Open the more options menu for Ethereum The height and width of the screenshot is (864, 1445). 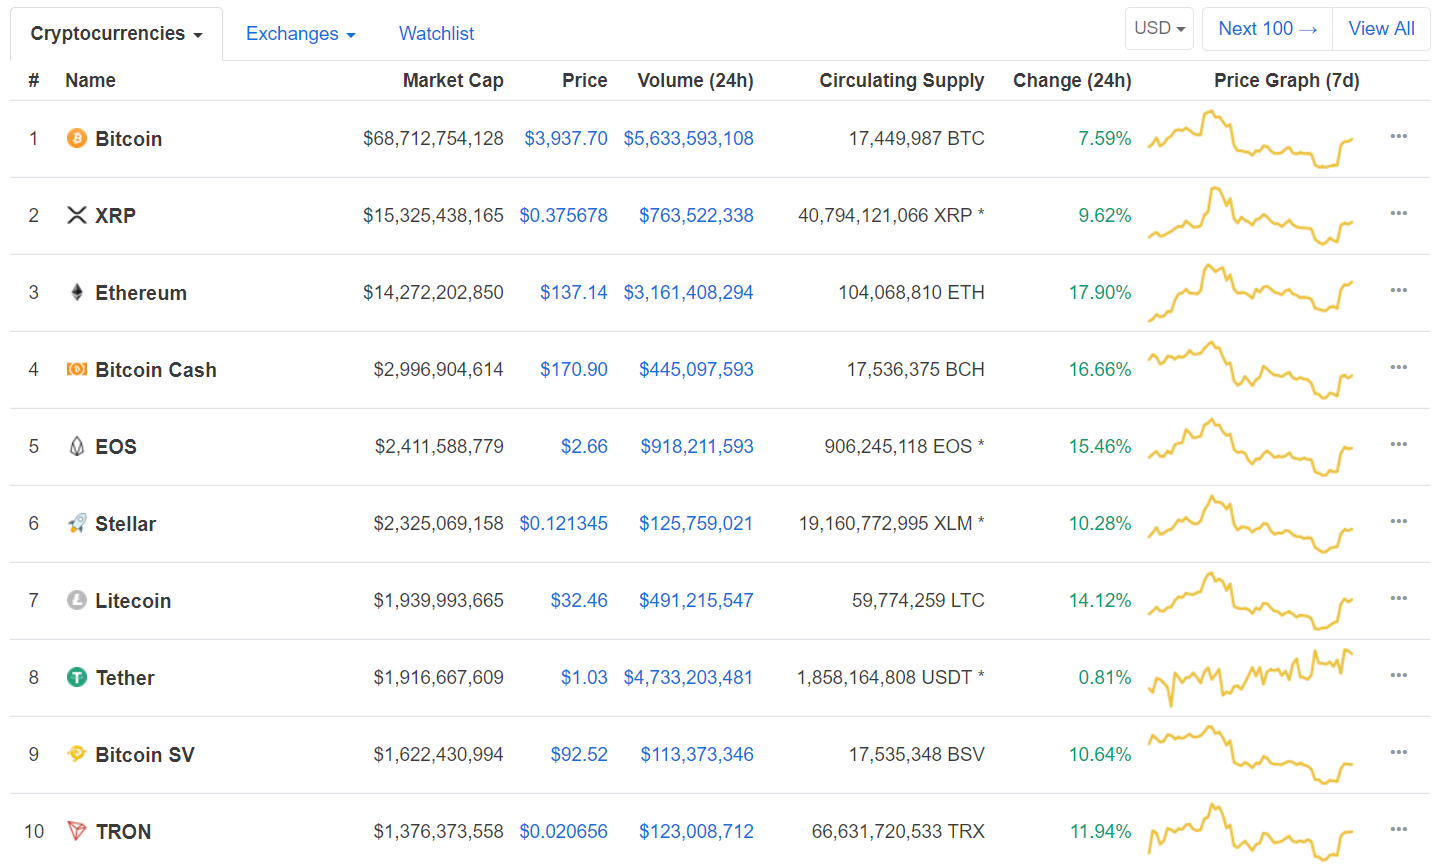coord(1399,290)
